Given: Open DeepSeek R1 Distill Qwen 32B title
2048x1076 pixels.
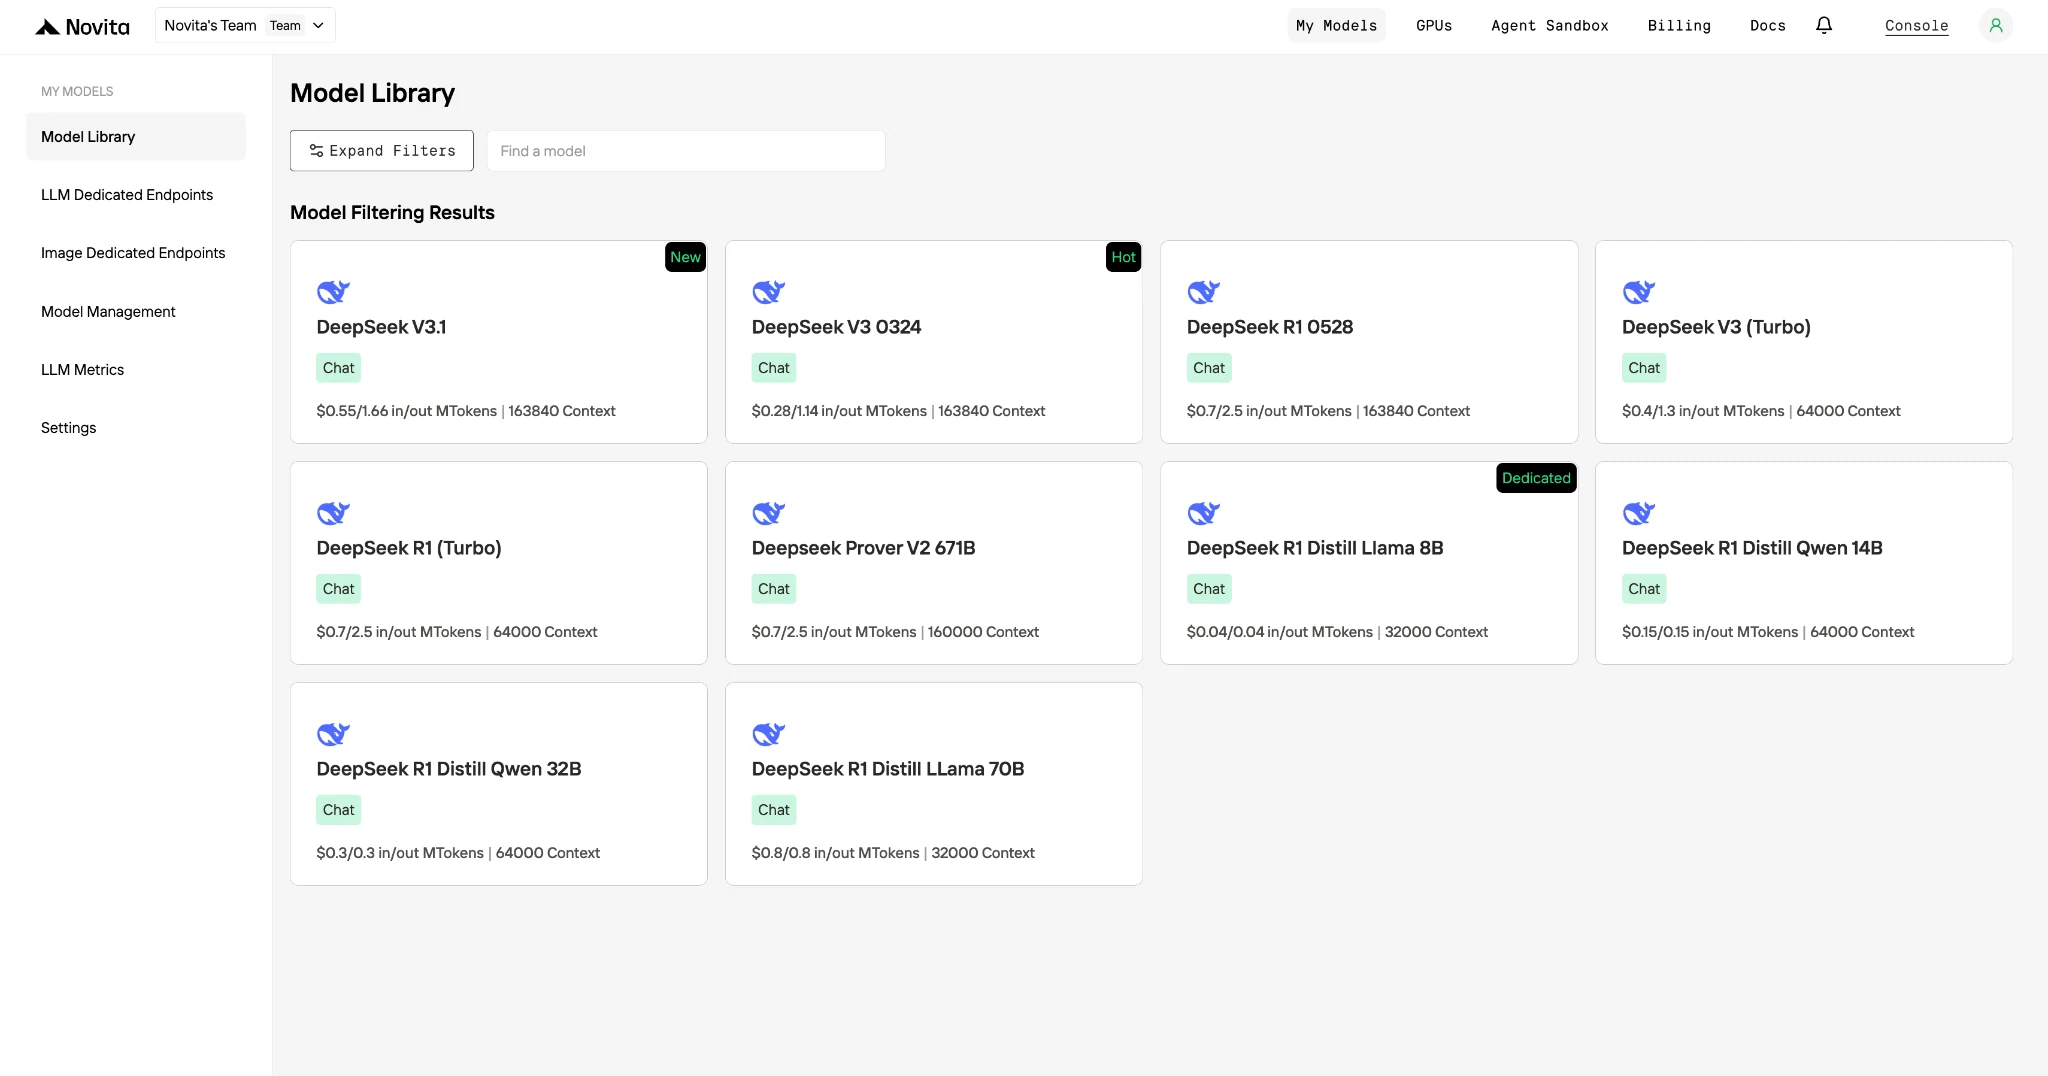Looking at the screenshot, I should pos(449,769).
